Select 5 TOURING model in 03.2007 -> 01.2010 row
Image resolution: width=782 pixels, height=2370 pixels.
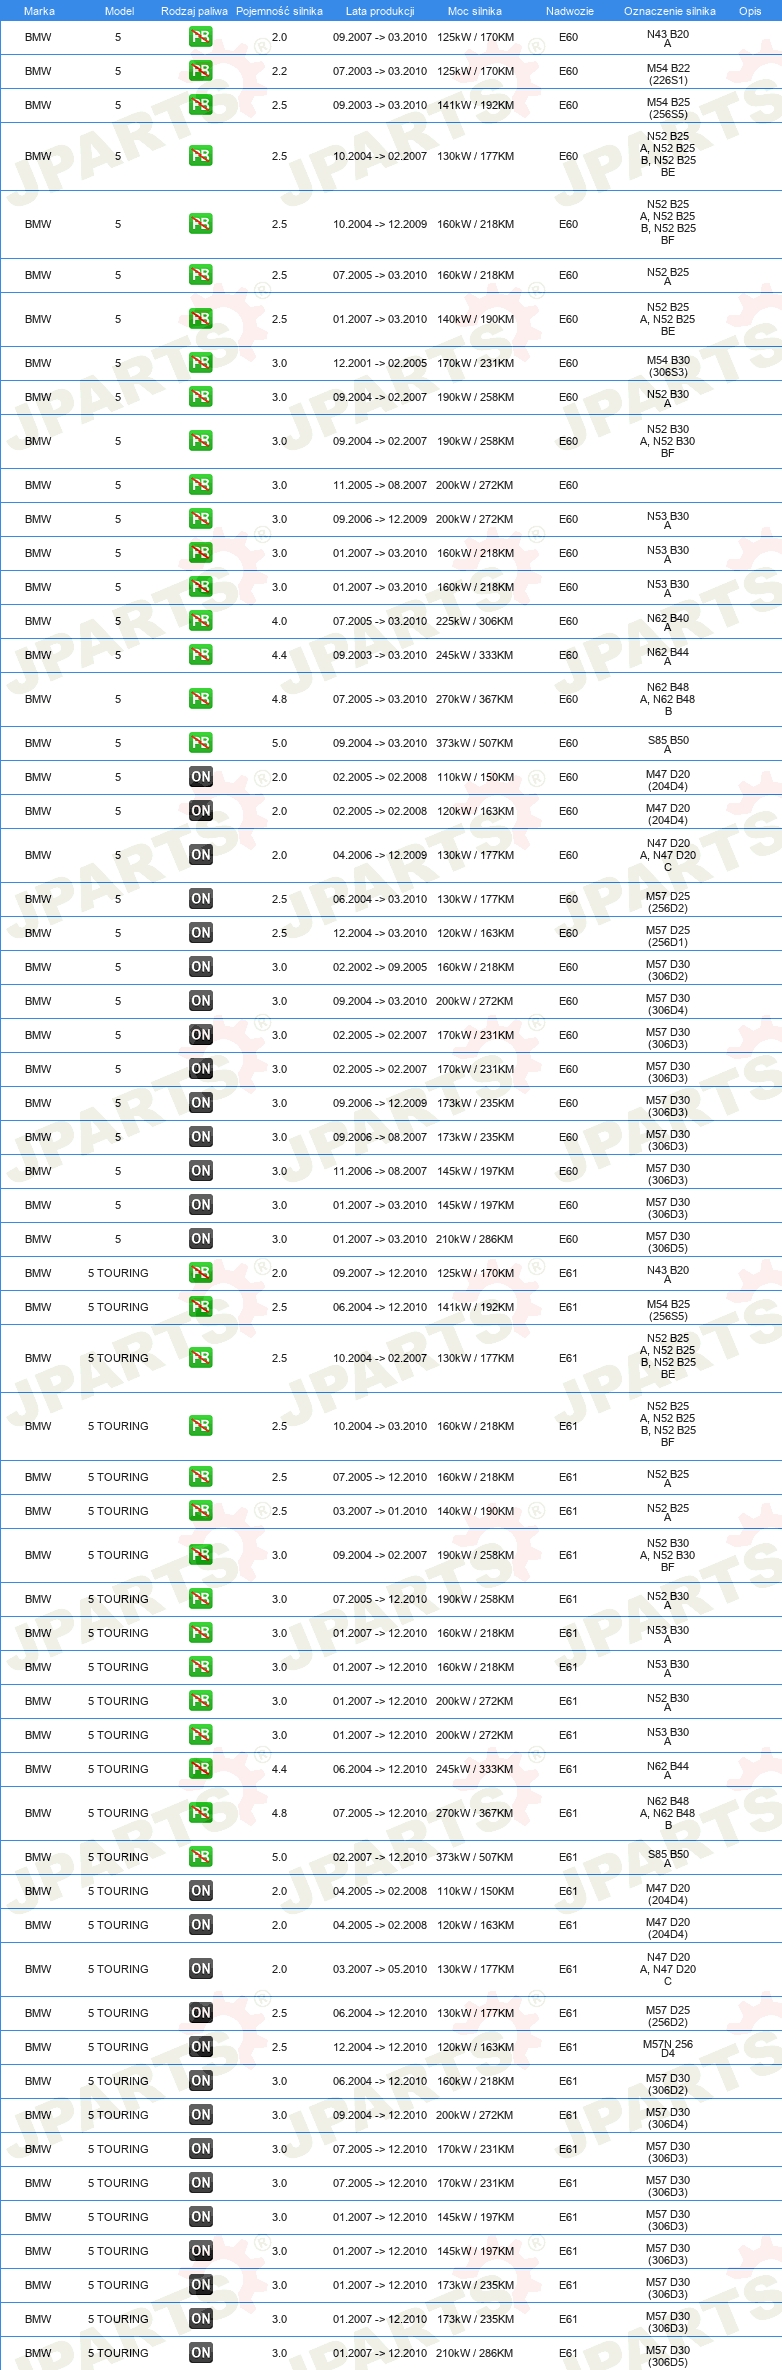point(118,1511)
